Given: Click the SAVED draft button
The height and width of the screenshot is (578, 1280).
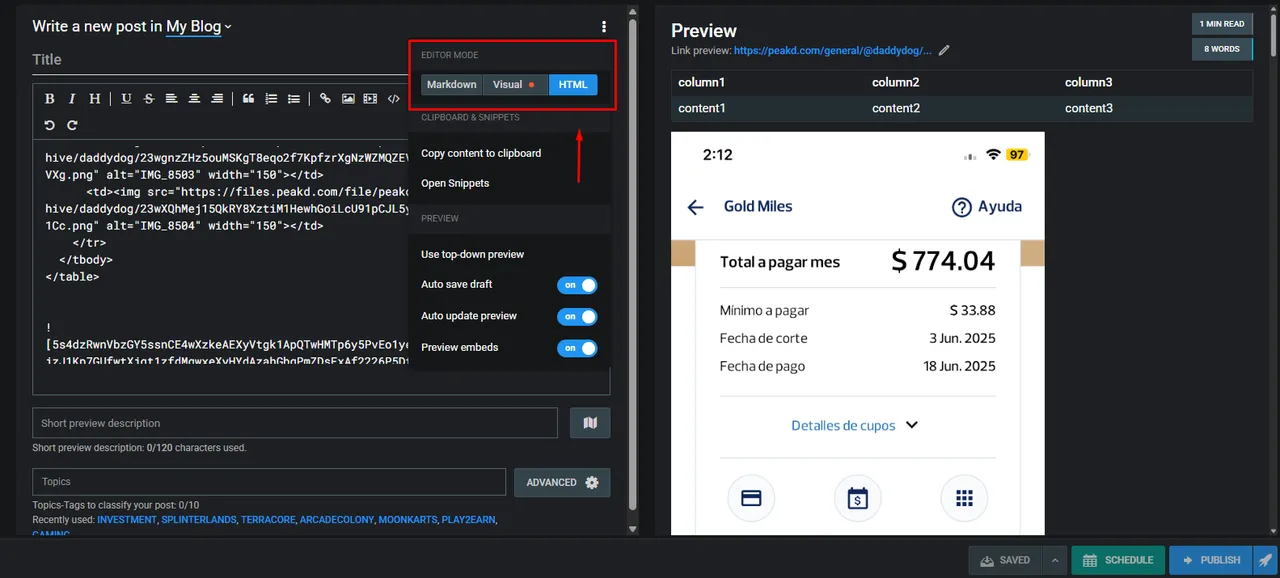Looking at the screenshot, I should (x=1005, y=560).
